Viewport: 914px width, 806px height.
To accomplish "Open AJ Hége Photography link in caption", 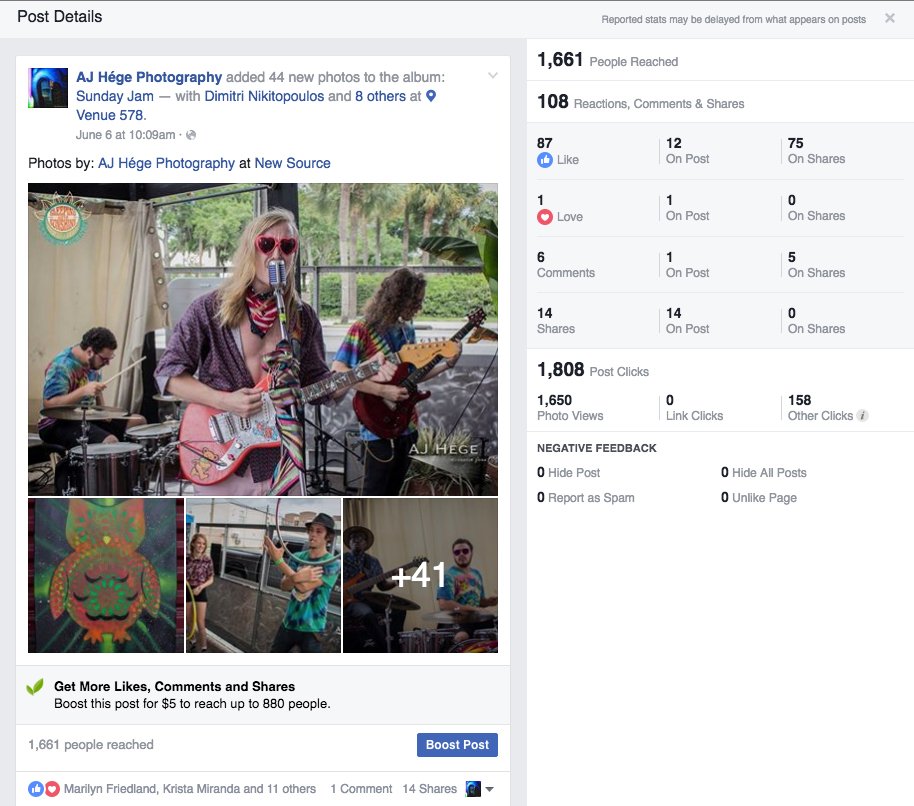I will [166, 163].
